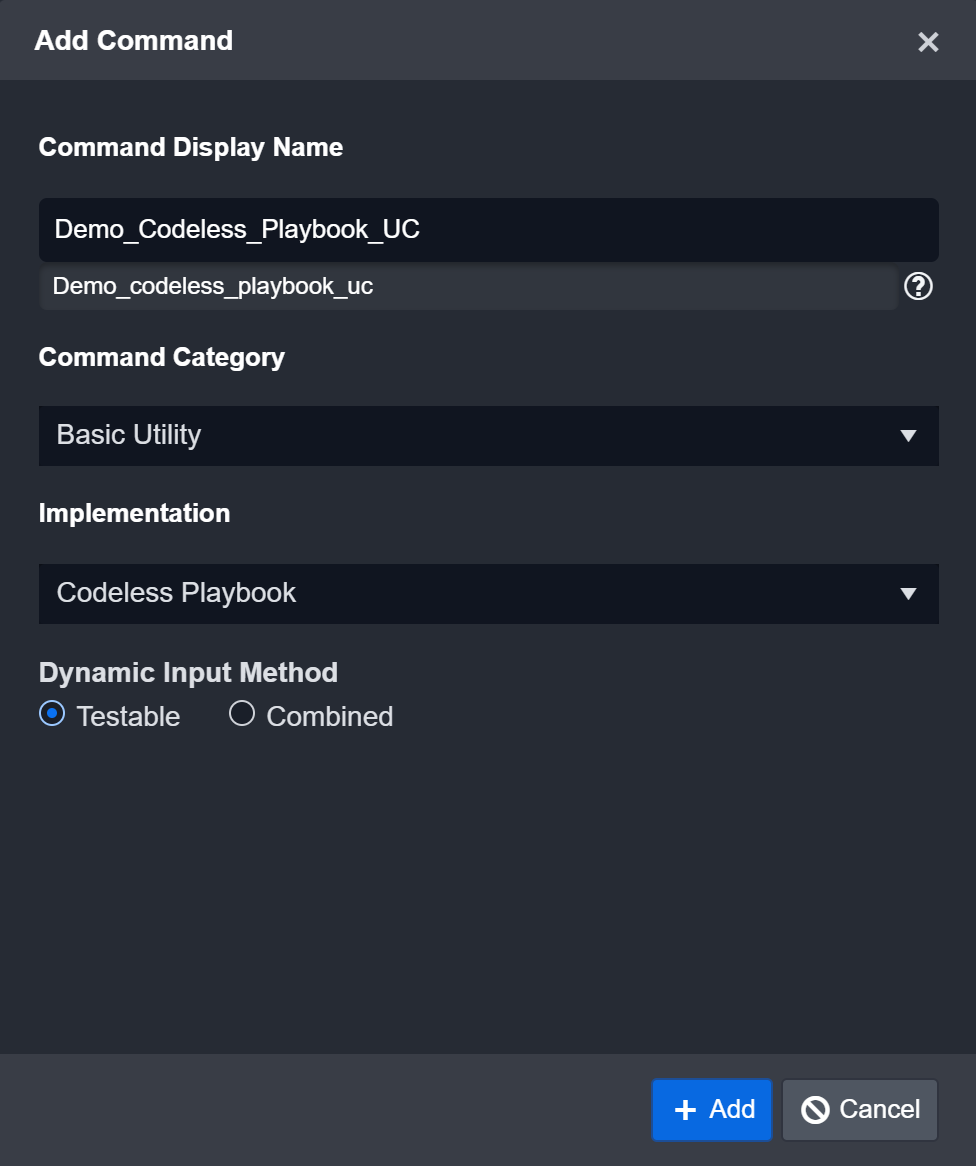
Task: Click the Add Command dialog title
Action: (134, 41)
